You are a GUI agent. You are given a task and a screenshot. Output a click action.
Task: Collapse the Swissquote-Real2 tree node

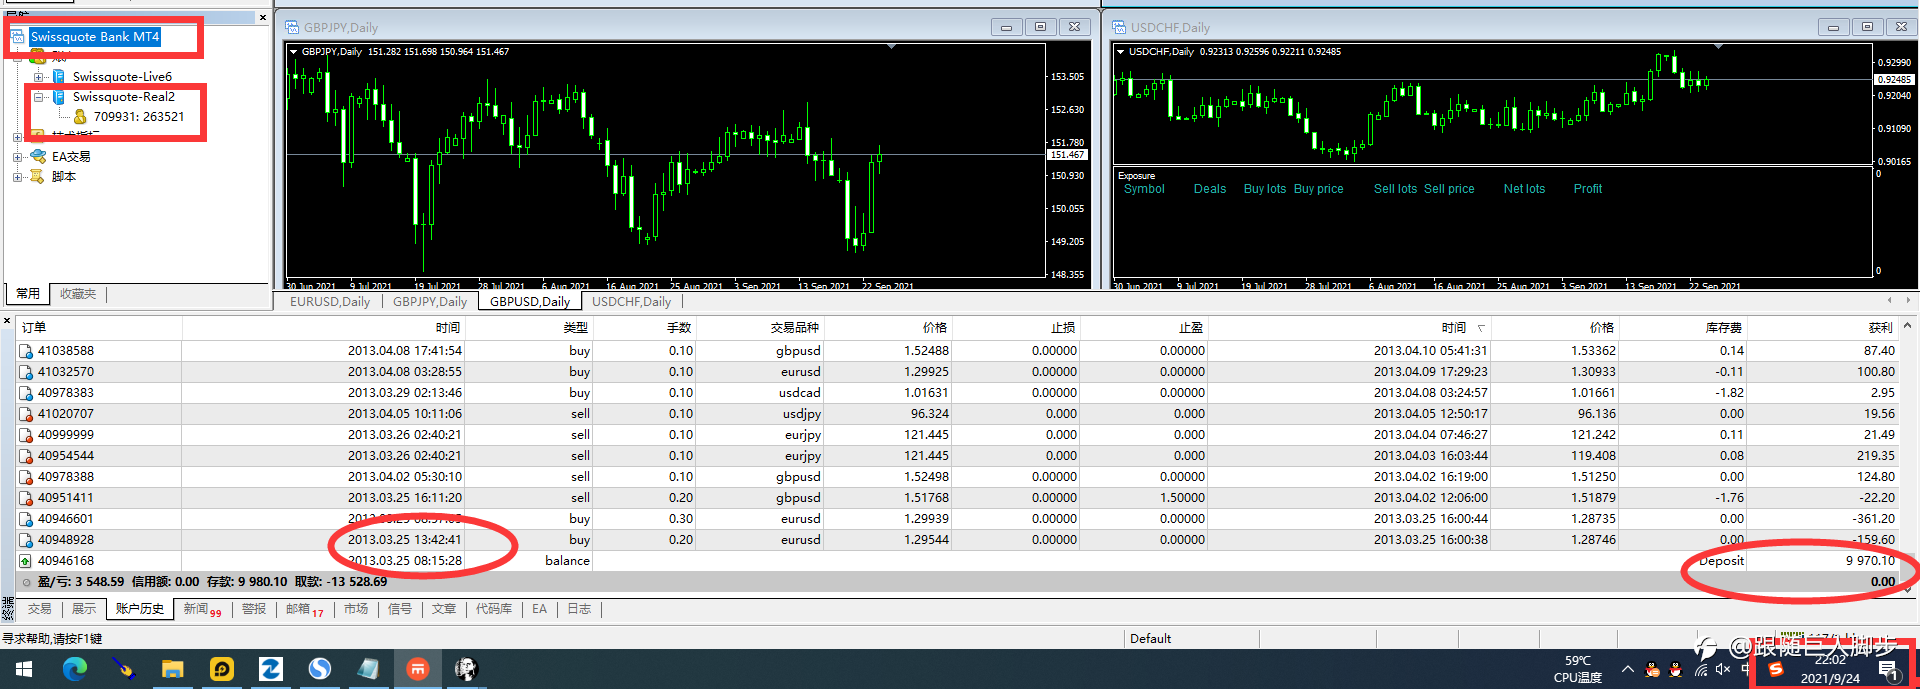click(38, 97)
